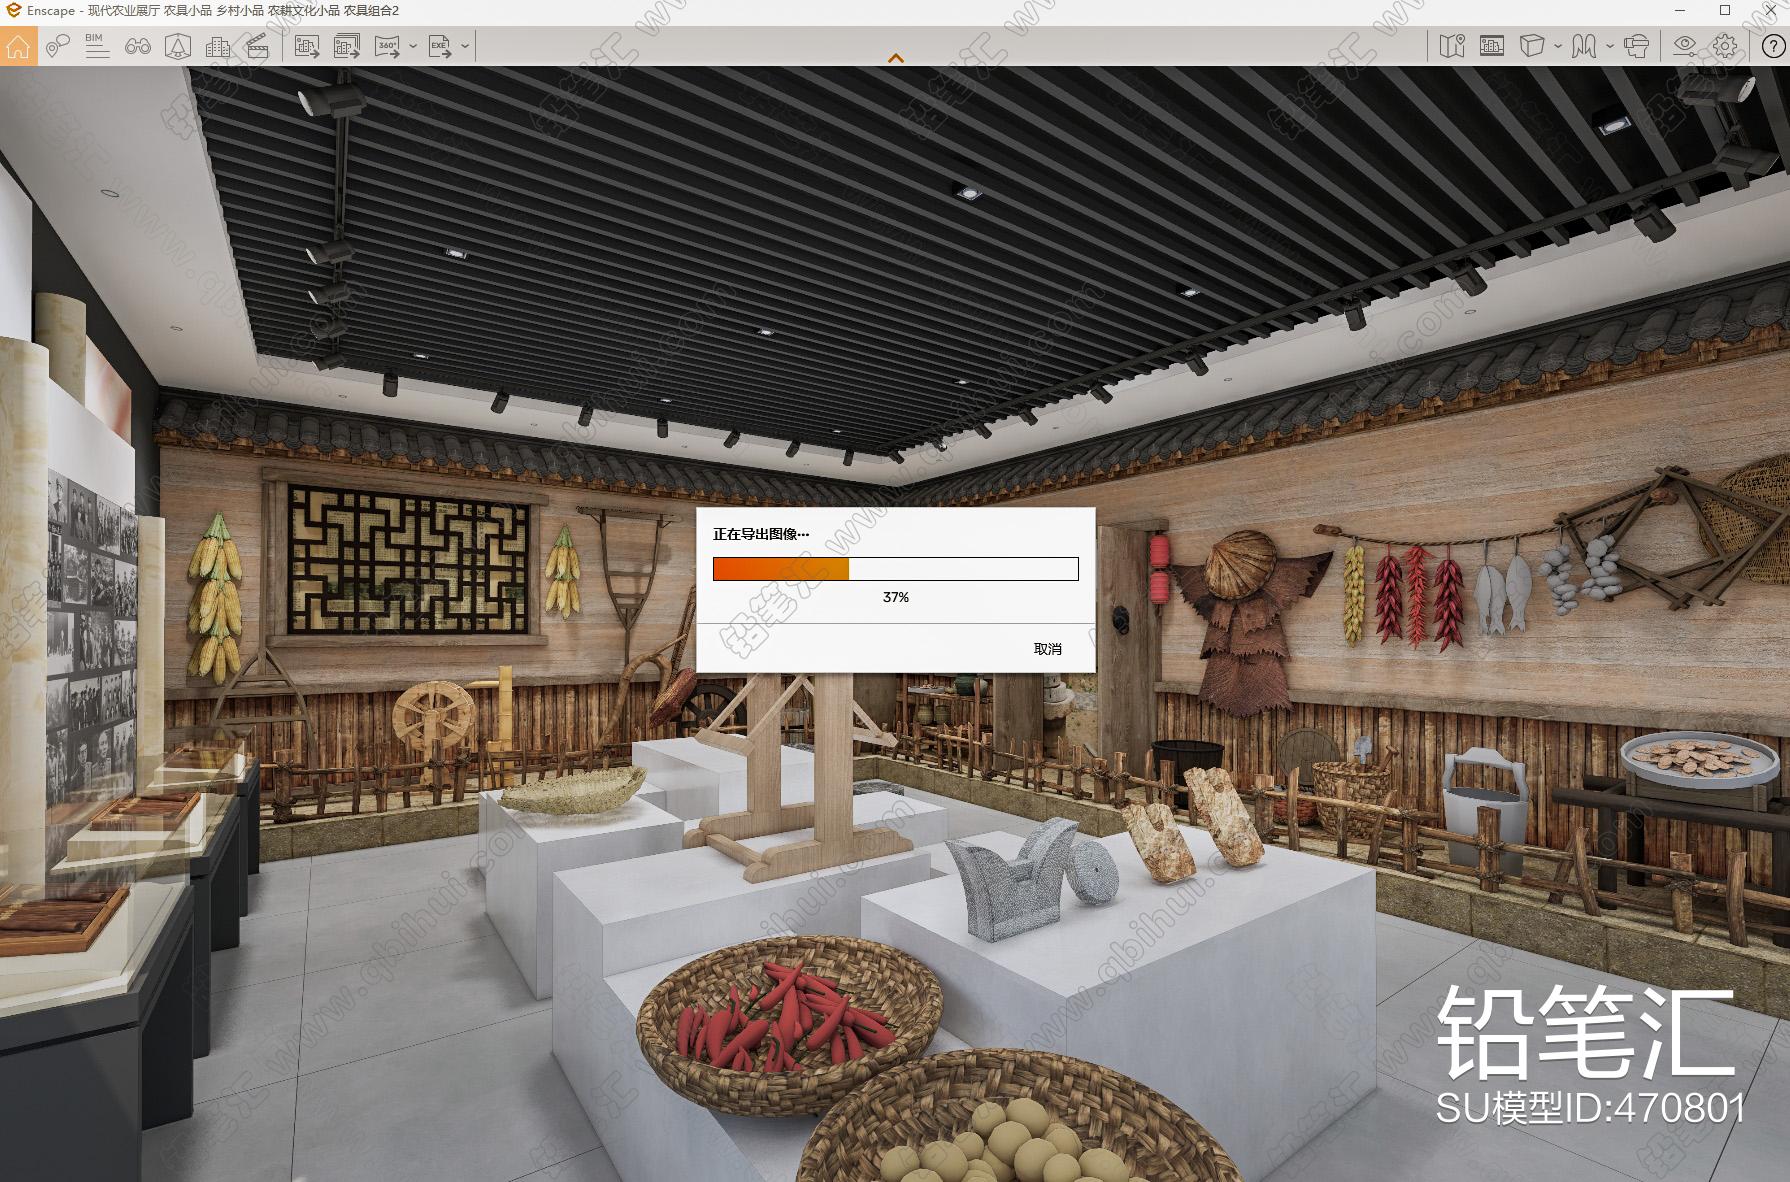Open the BIM info panel
Viewport: 1790px width, 1182px height.
coord(97,46)
